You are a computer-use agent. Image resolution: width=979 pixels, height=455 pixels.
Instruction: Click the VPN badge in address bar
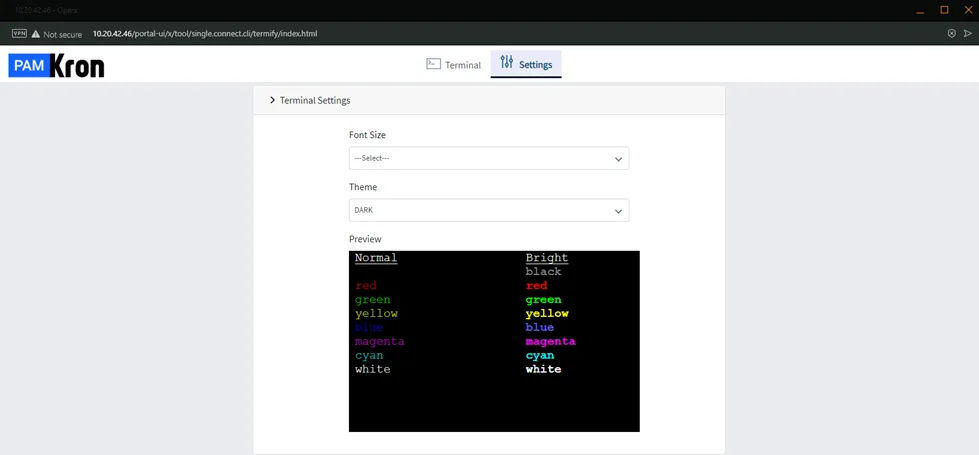19,34
